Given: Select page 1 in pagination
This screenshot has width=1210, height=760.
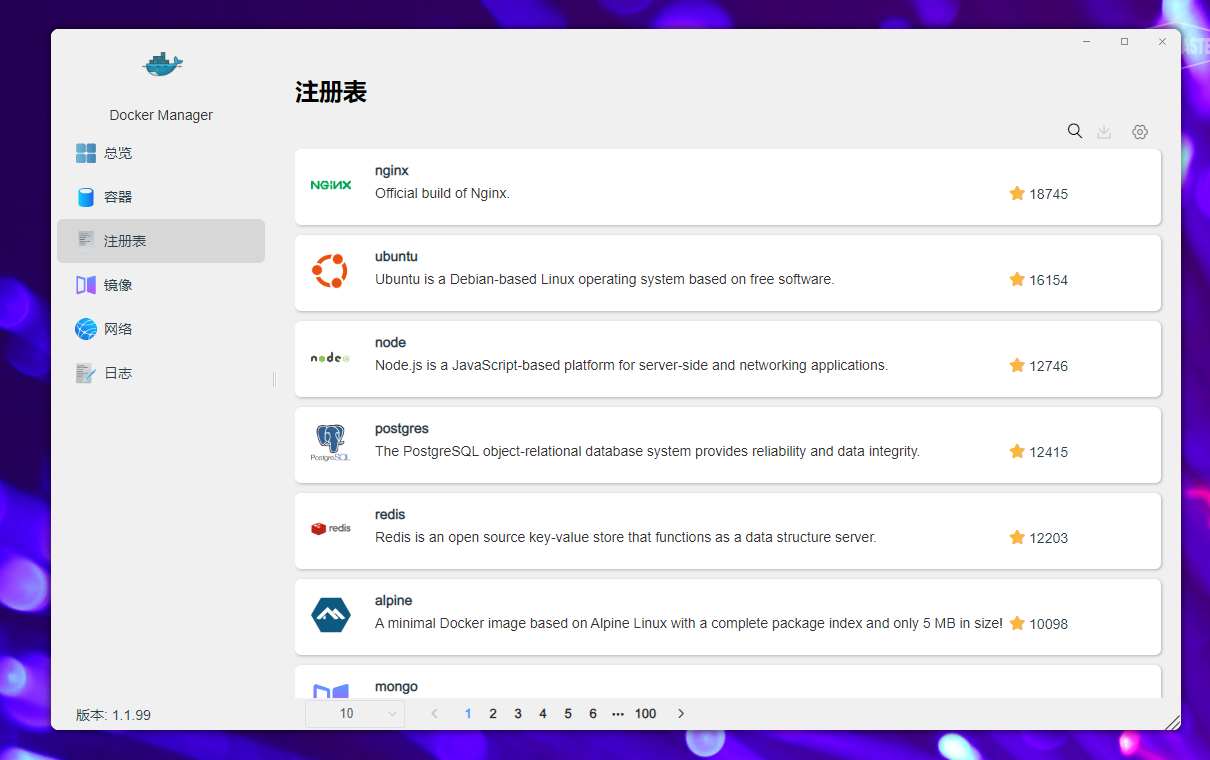Looking at the screenshot, I should (x=468, y=713).
